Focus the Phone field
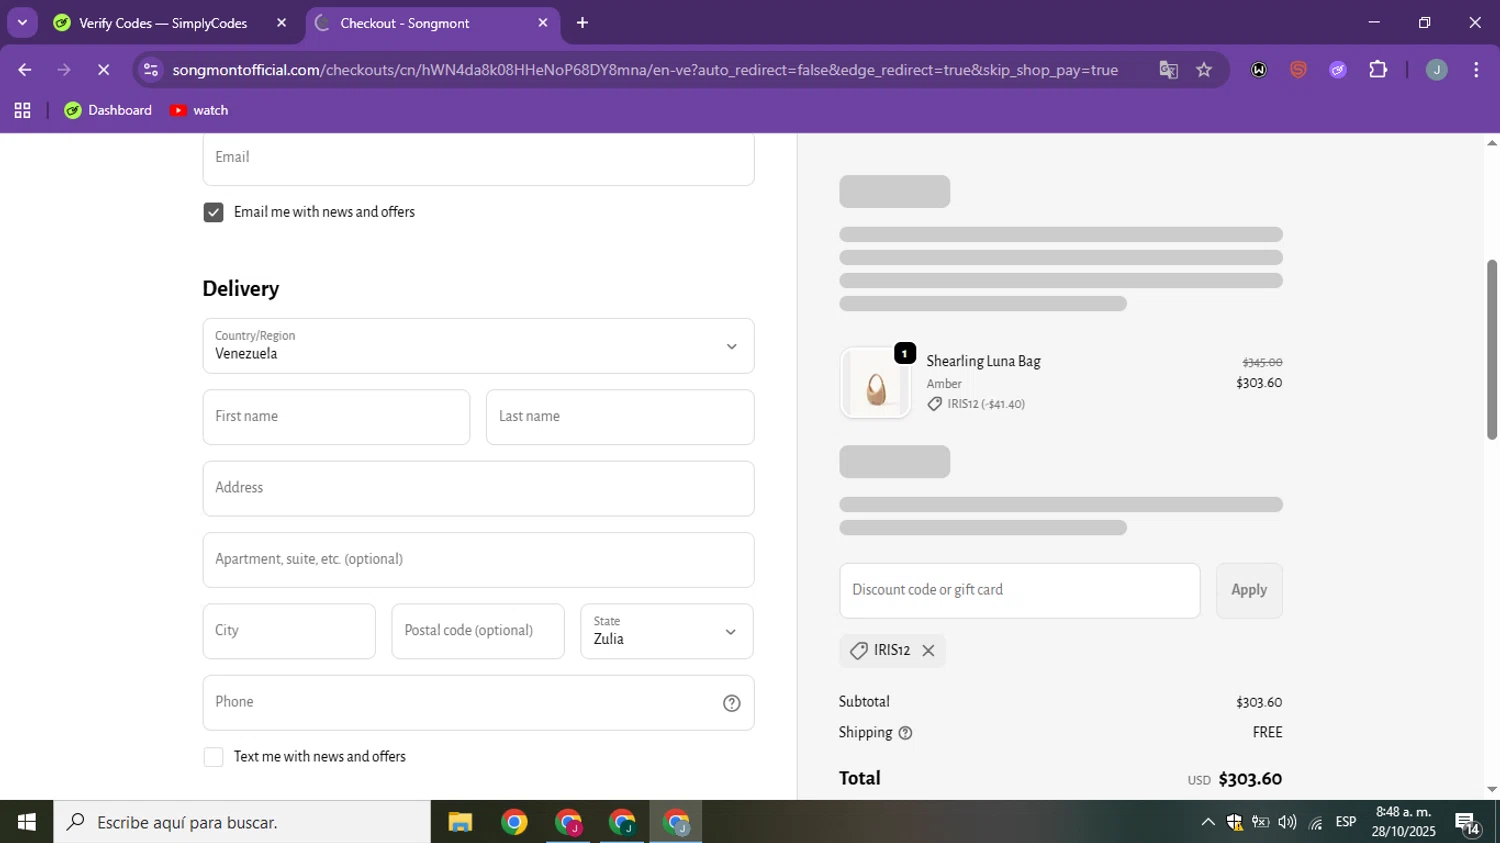Image resolution: width=1500 pixels, height=843 pixels. click(x=478, y=703)
